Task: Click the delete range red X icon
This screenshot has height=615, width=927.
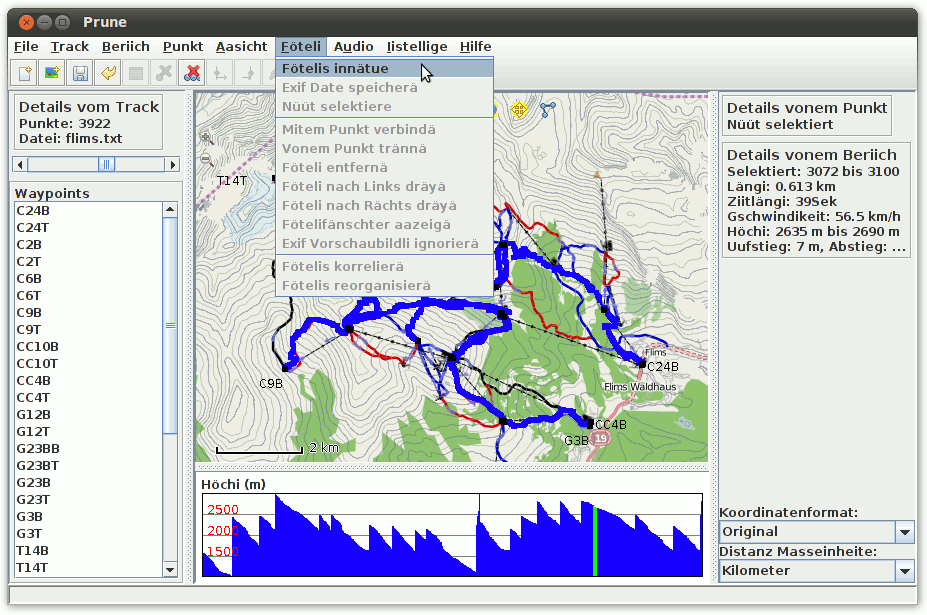Action: pyautogui.click(x=193, y=73)
